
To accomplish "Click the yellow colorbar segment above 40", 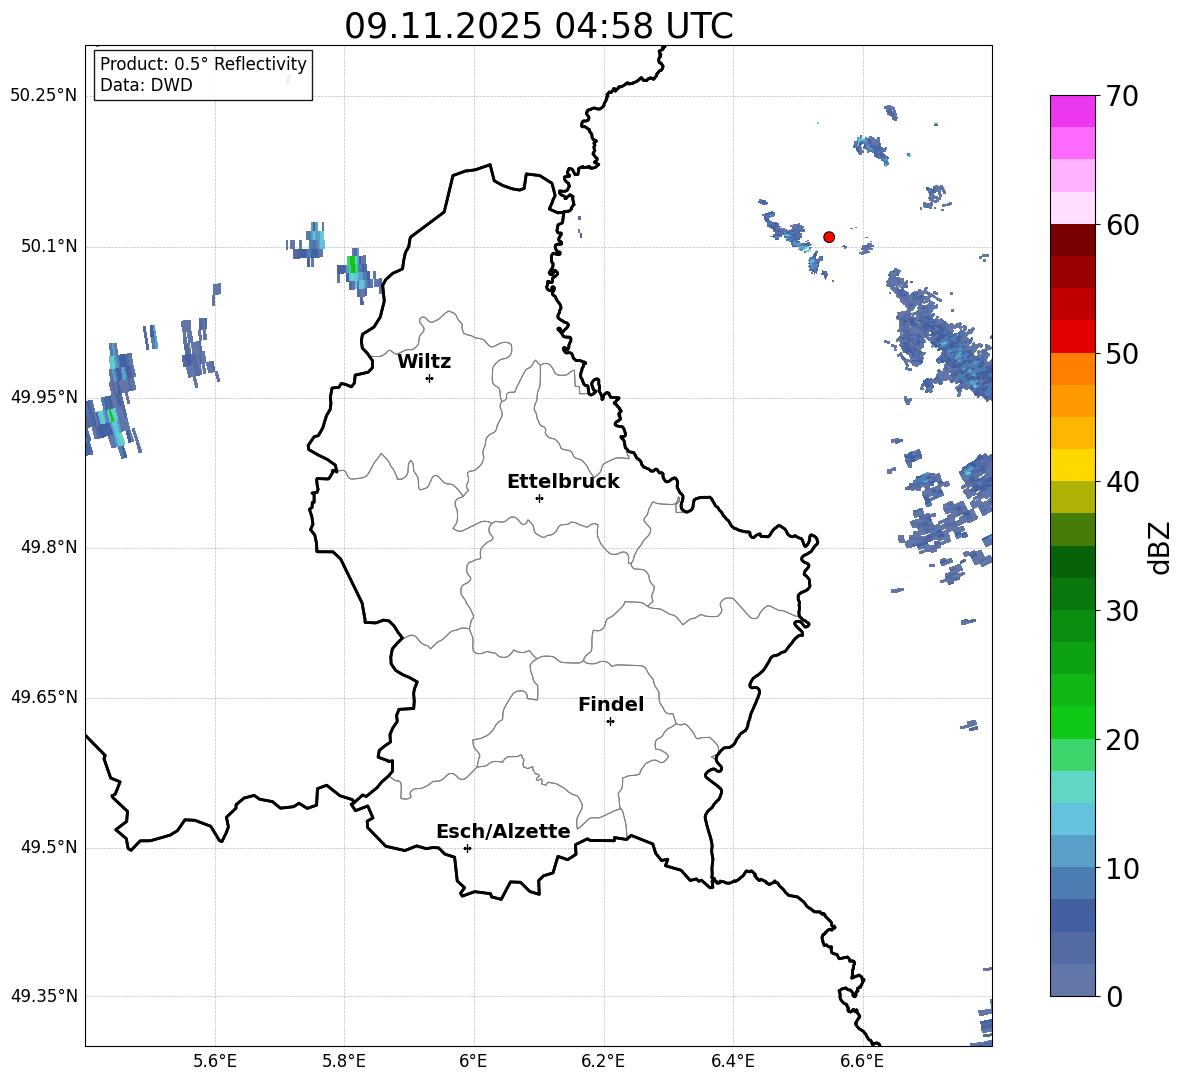I will 1072,465.
